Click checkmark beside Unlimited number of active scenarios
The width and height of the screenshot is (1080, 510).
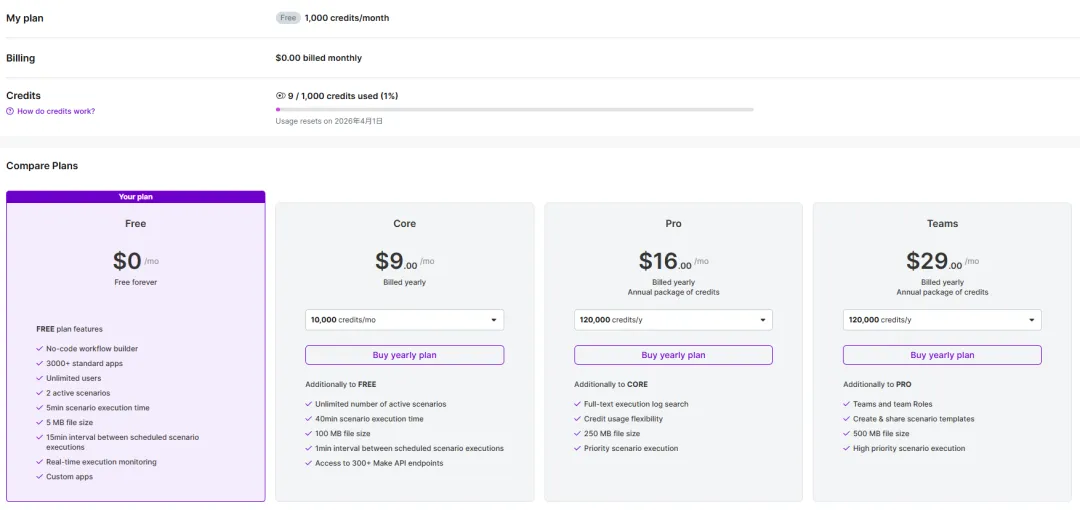point(308,404)
